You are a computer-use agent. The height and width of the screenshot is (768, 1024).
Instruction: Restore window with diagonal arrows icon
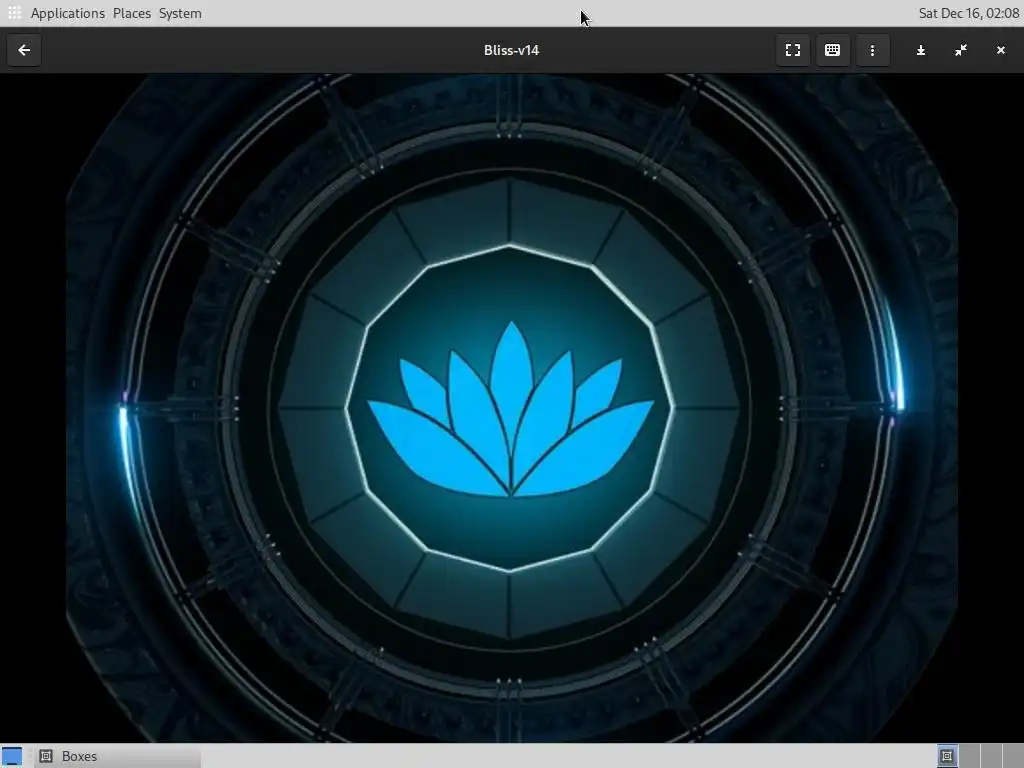(x=961, y=50)
